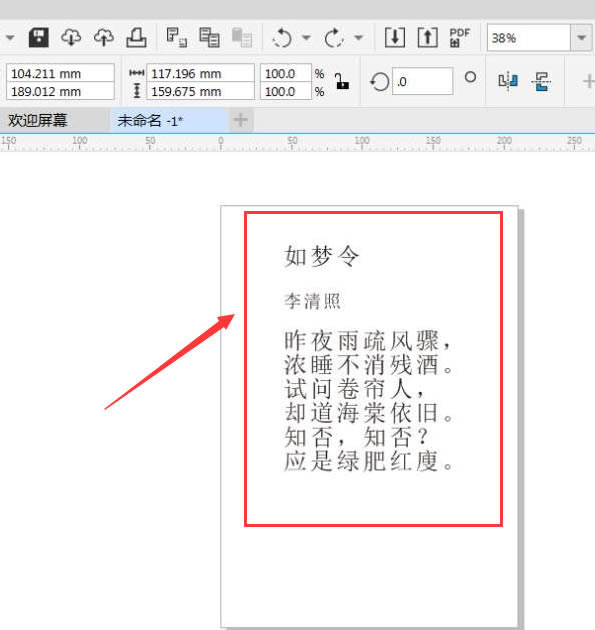Click the height icon beside 159.675 mm

click(x=137, y=91)
